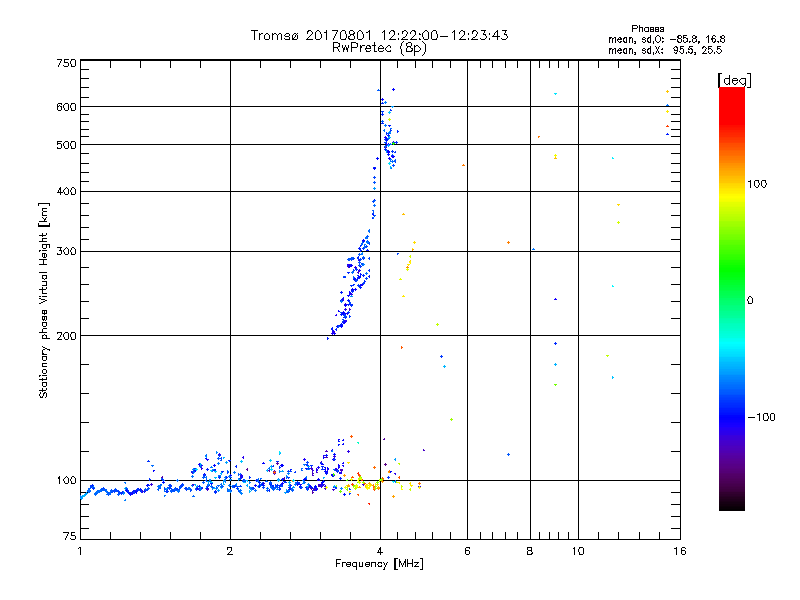
Task: Click the y-axis tick label "75"
Action: [x=70, y=536]
